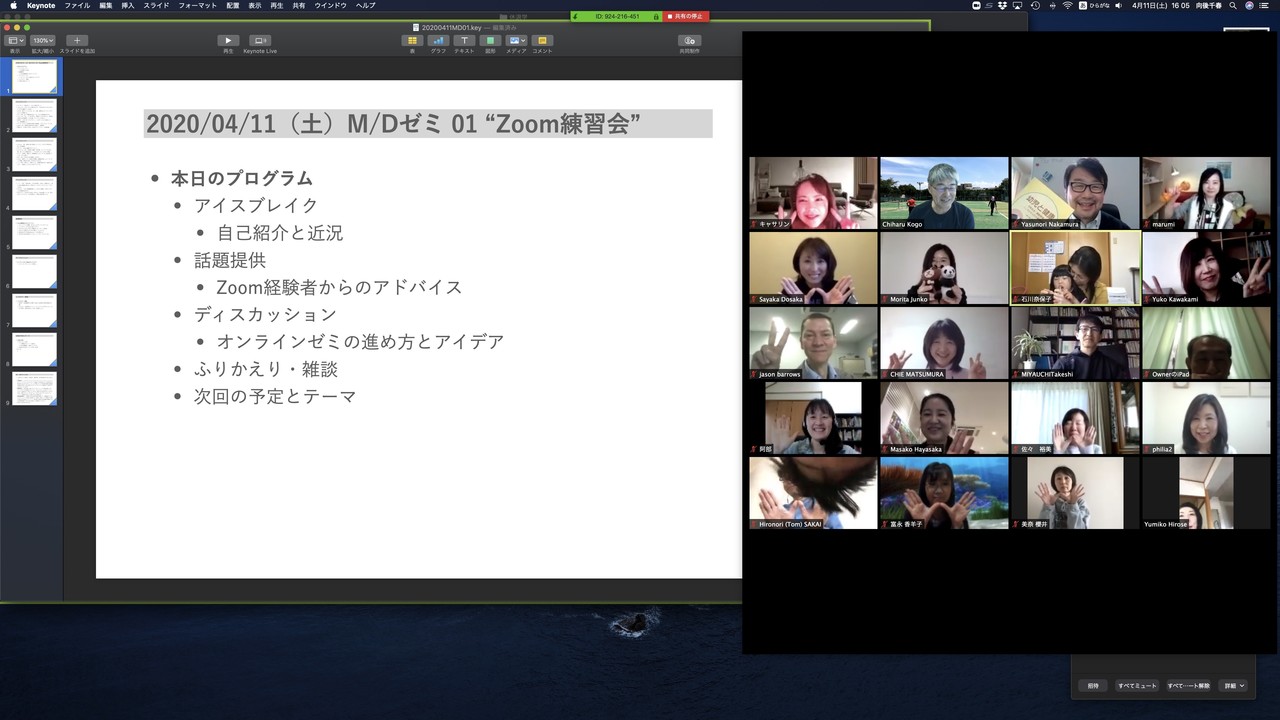Insert a shape with the 図形 icon
1280x720 pixels.
click(490, 41)
